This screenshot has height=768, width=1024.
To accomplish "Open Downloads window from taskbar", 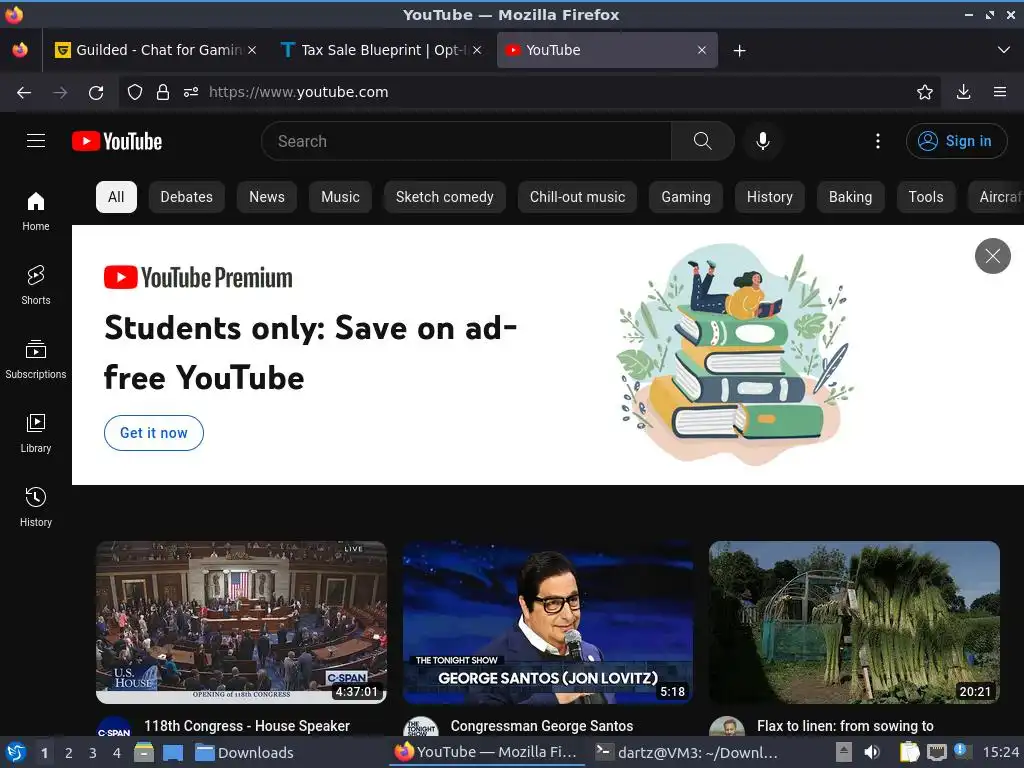I will pos(245,753).
